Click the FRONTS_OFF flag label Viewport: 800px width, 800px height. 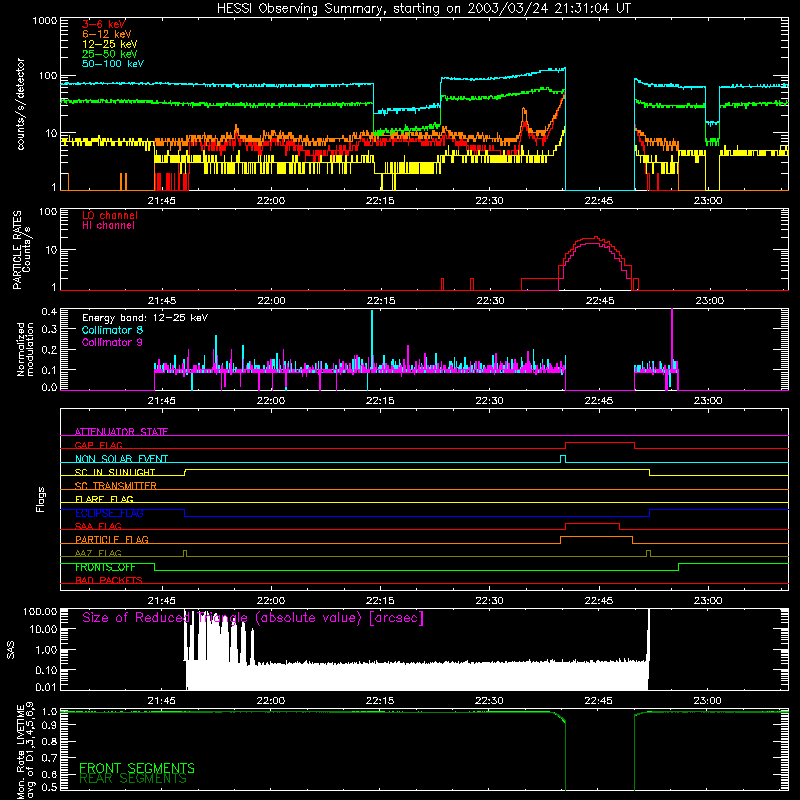(105, 567)
